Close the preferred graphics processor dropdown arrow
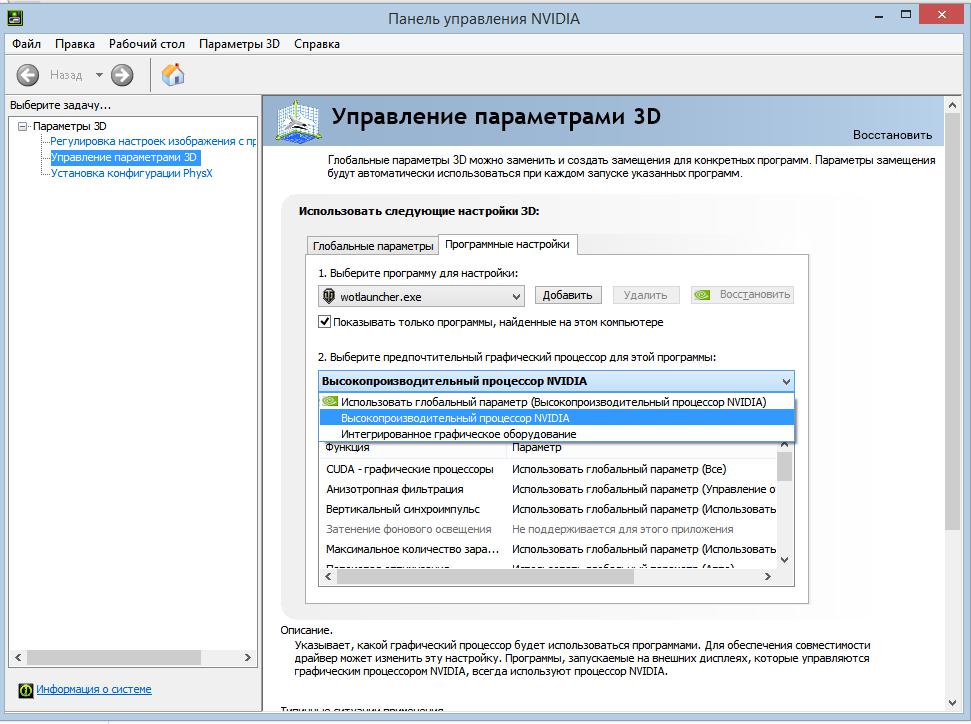 click(786, 382)
